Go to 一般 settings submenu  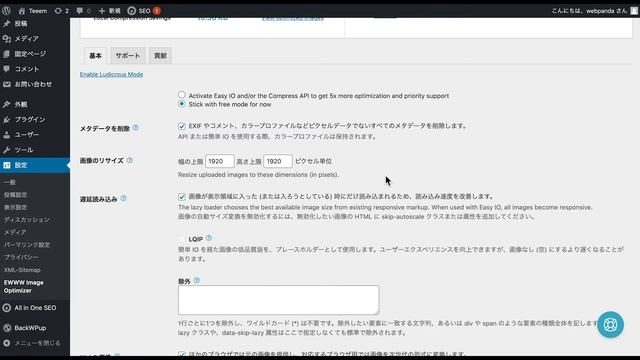[10, 182]
